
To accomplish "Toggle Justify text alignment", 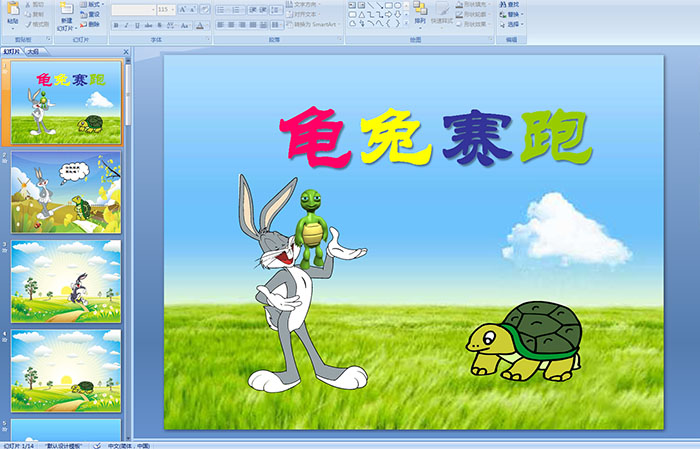I will pyautogui.click(x=253, y=25).
